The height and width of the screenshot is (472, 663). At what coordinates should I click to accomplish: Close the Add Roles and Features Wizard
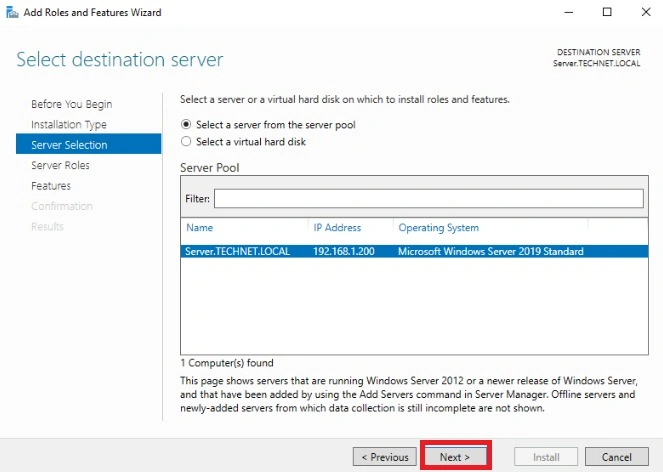646,12
